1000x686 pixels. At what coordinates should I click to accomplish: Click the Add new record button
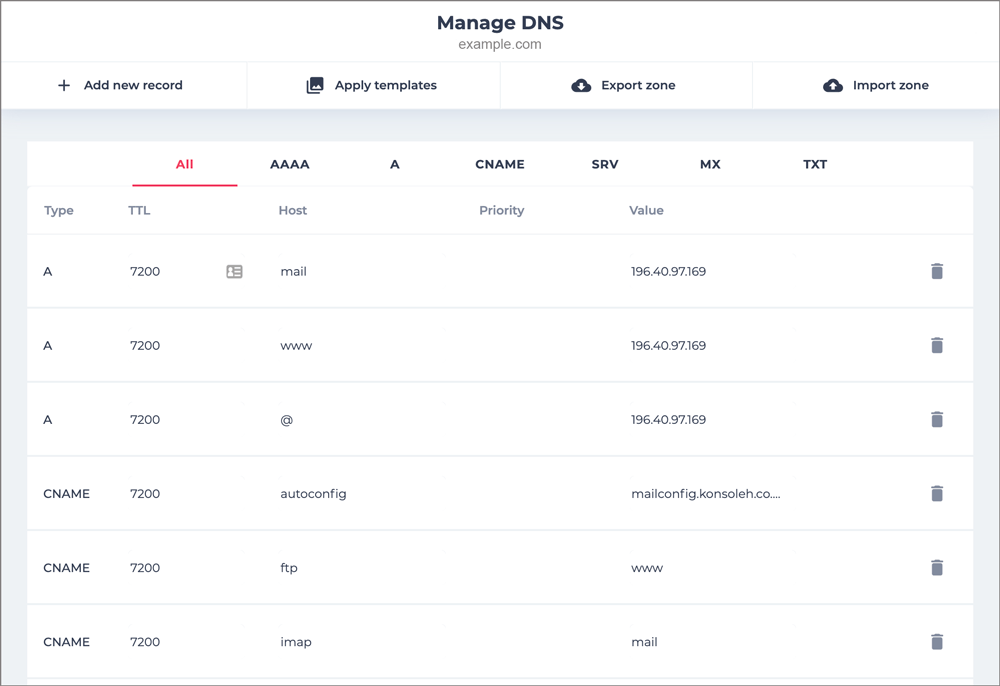[122, 85]
